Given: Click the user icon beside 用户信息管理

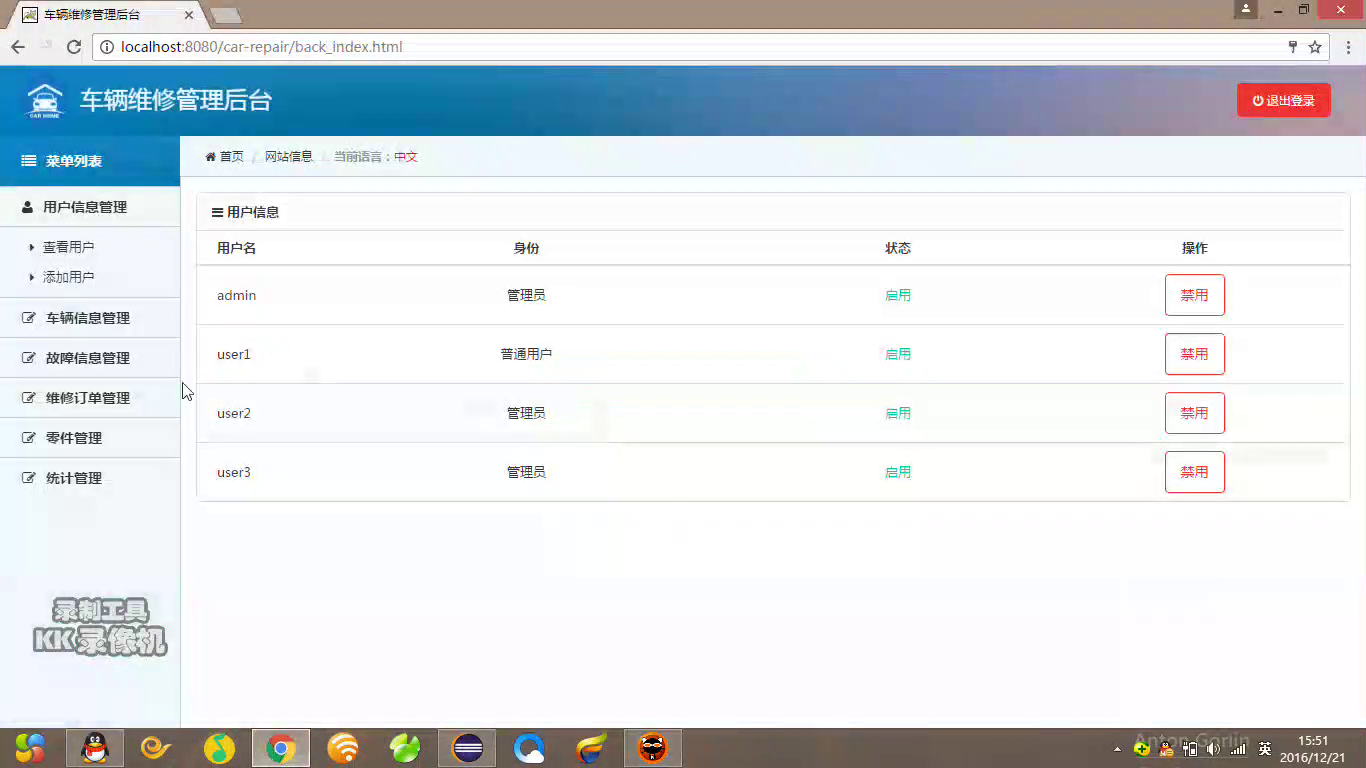Looking at the screenshot, I should click(28, 207).
